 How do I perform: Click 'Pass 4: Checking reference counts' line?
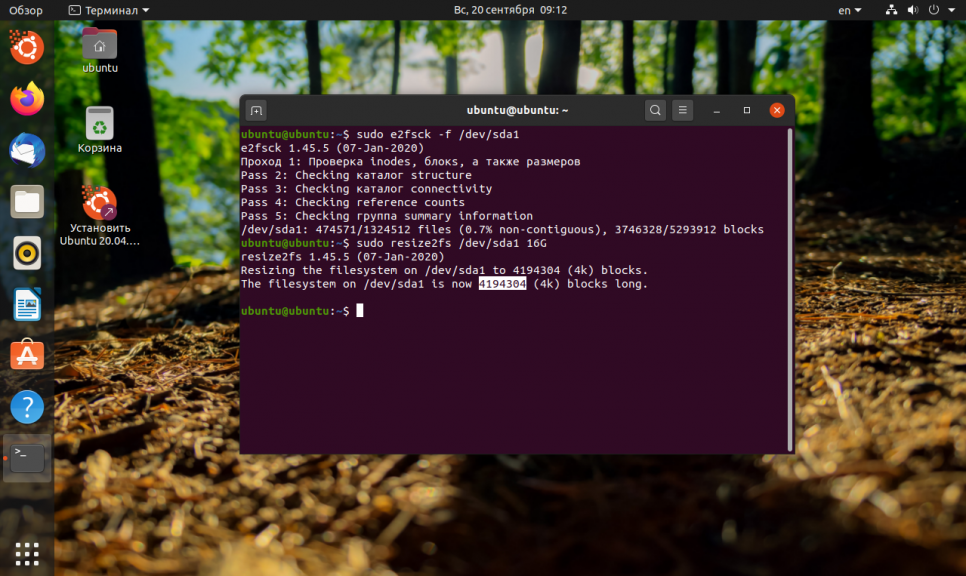point(352,203)
